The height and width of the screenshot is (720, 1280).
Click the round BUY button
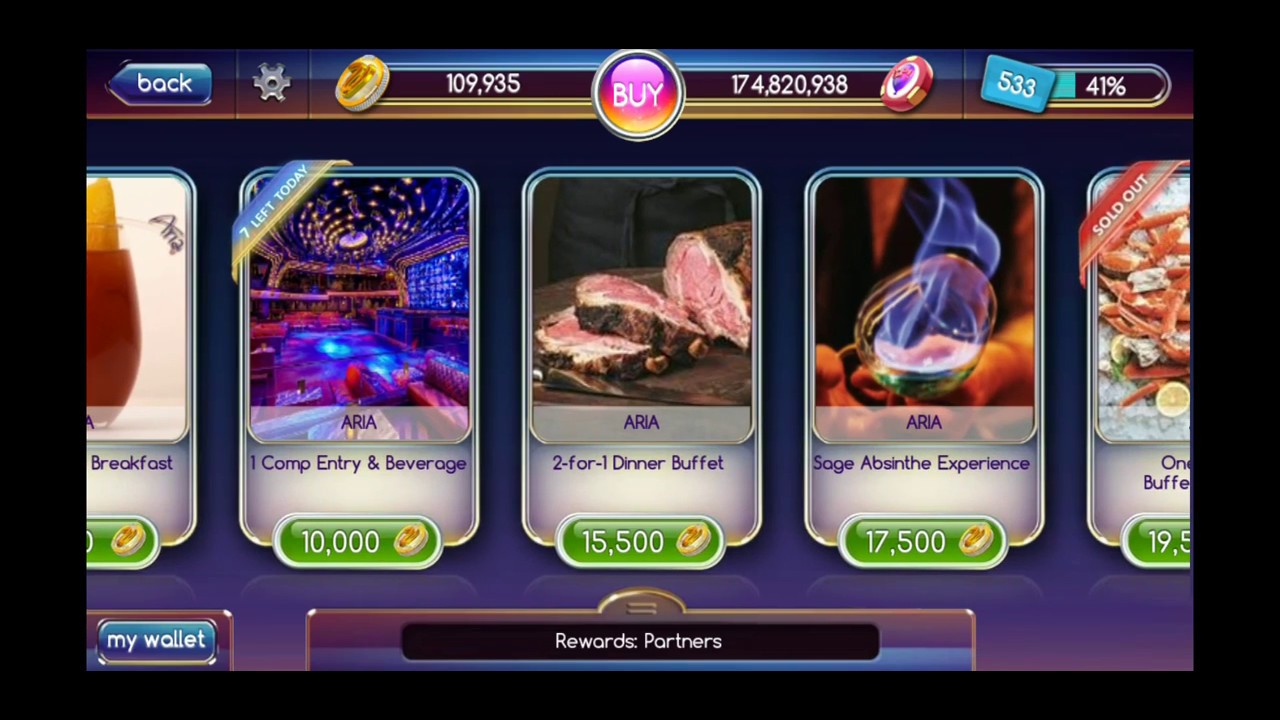638,94
